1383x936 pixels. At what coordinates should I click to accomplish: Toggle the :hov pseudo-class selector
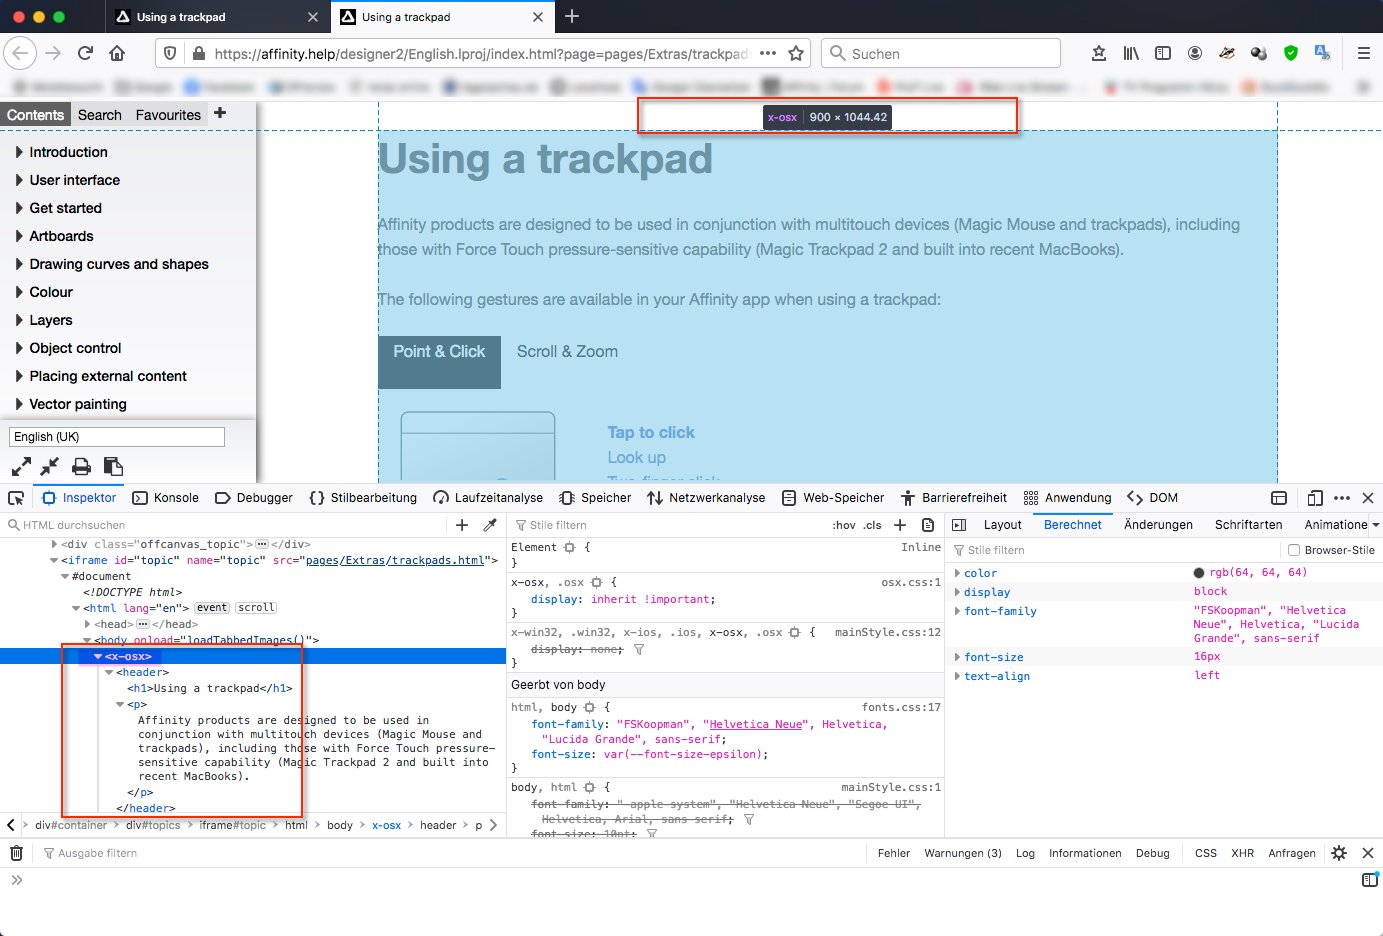tap(847, 524)
